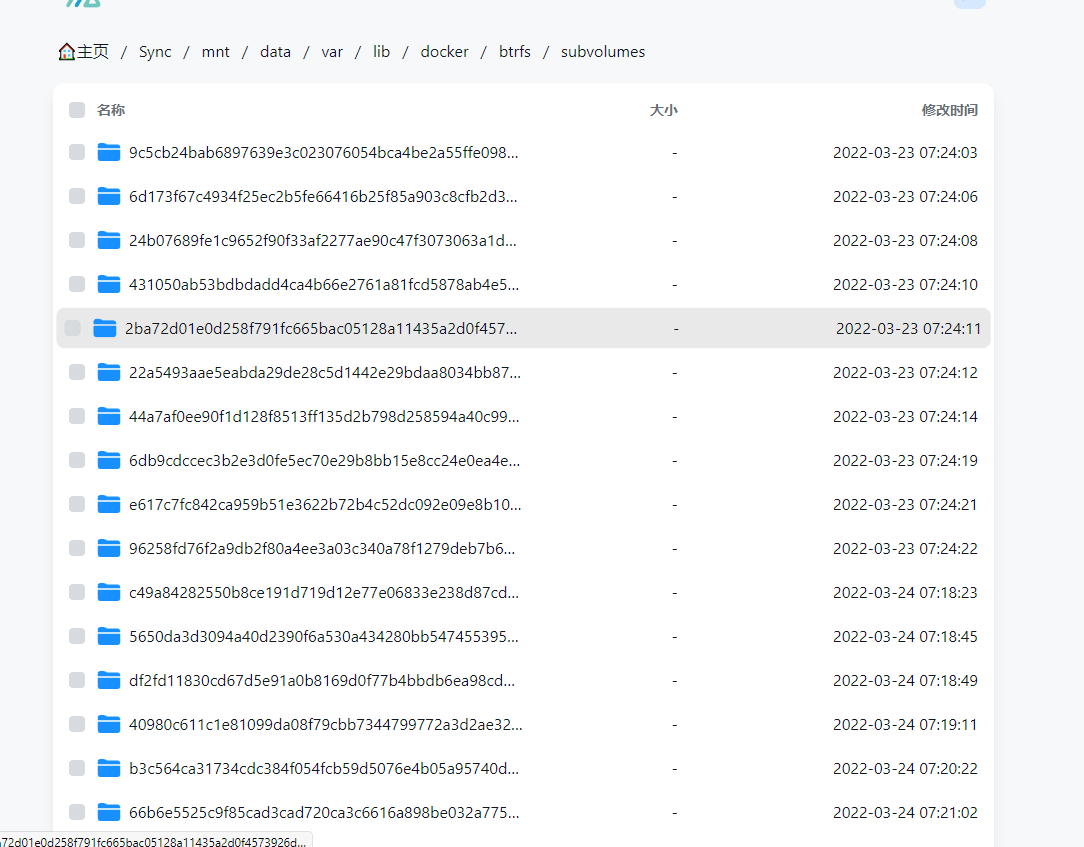
Task: Click folder icon for 9c5cb24bab6897639e3c folder
Action: point(109,152)
